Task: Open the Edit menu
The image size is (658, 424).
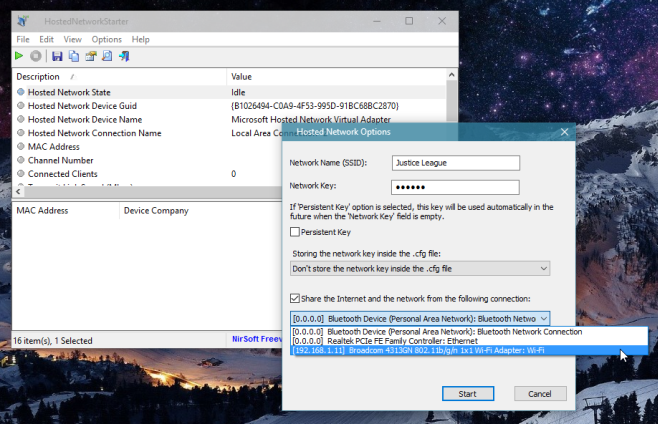Action: tap(47, 39)
